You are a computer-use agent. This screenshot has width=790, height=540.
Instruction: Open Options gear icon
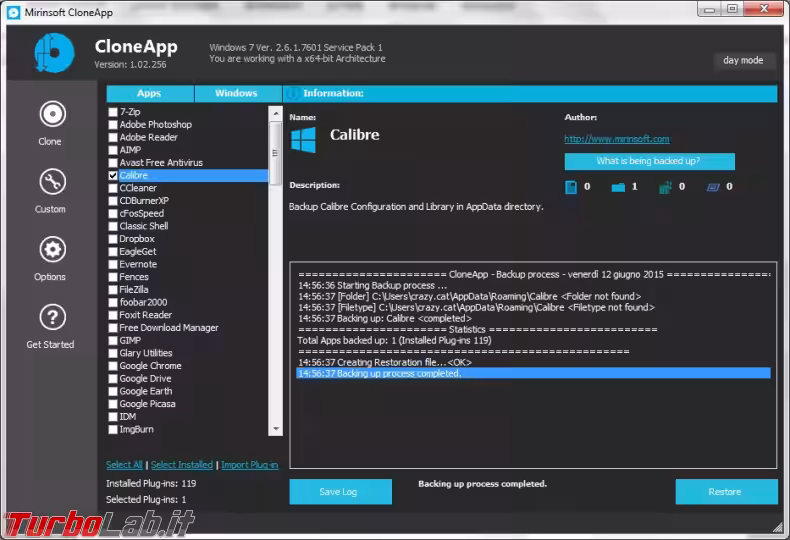pyautogui.click(x=51, y=250)
